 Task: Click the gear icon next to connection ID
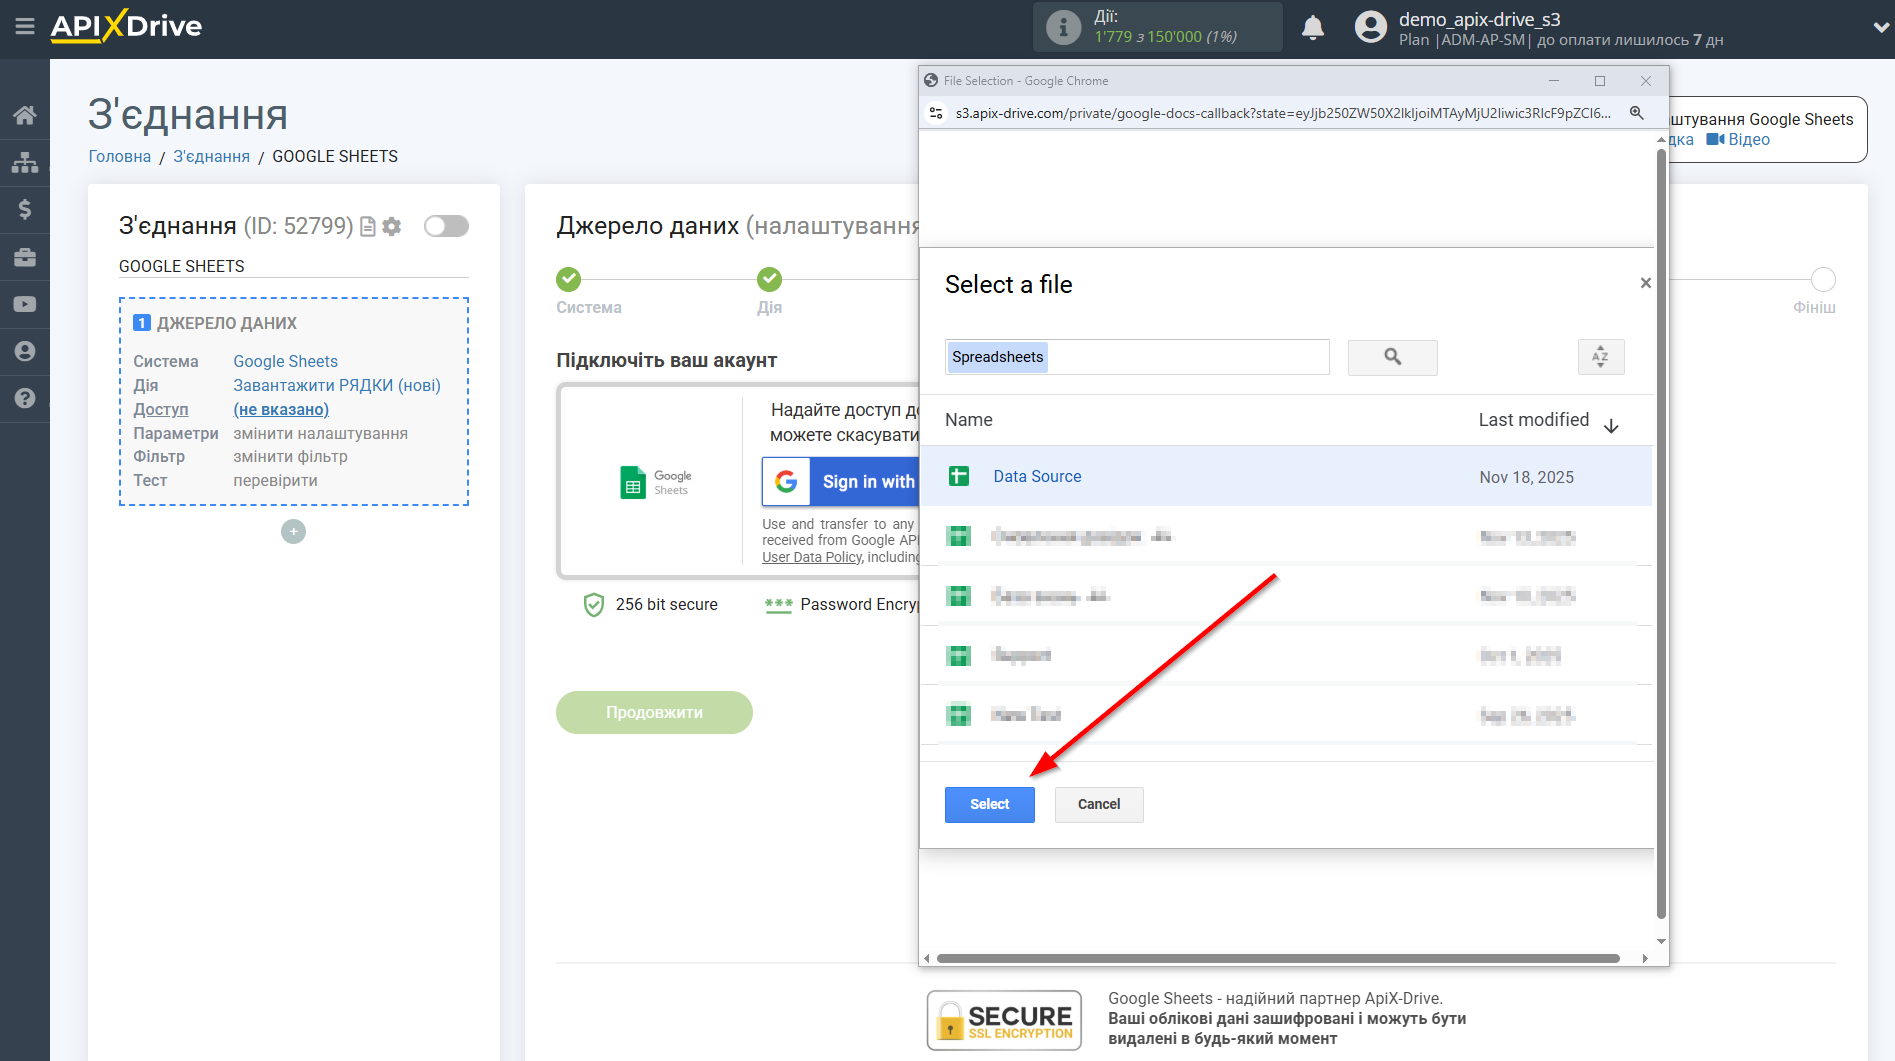(391, 226)
